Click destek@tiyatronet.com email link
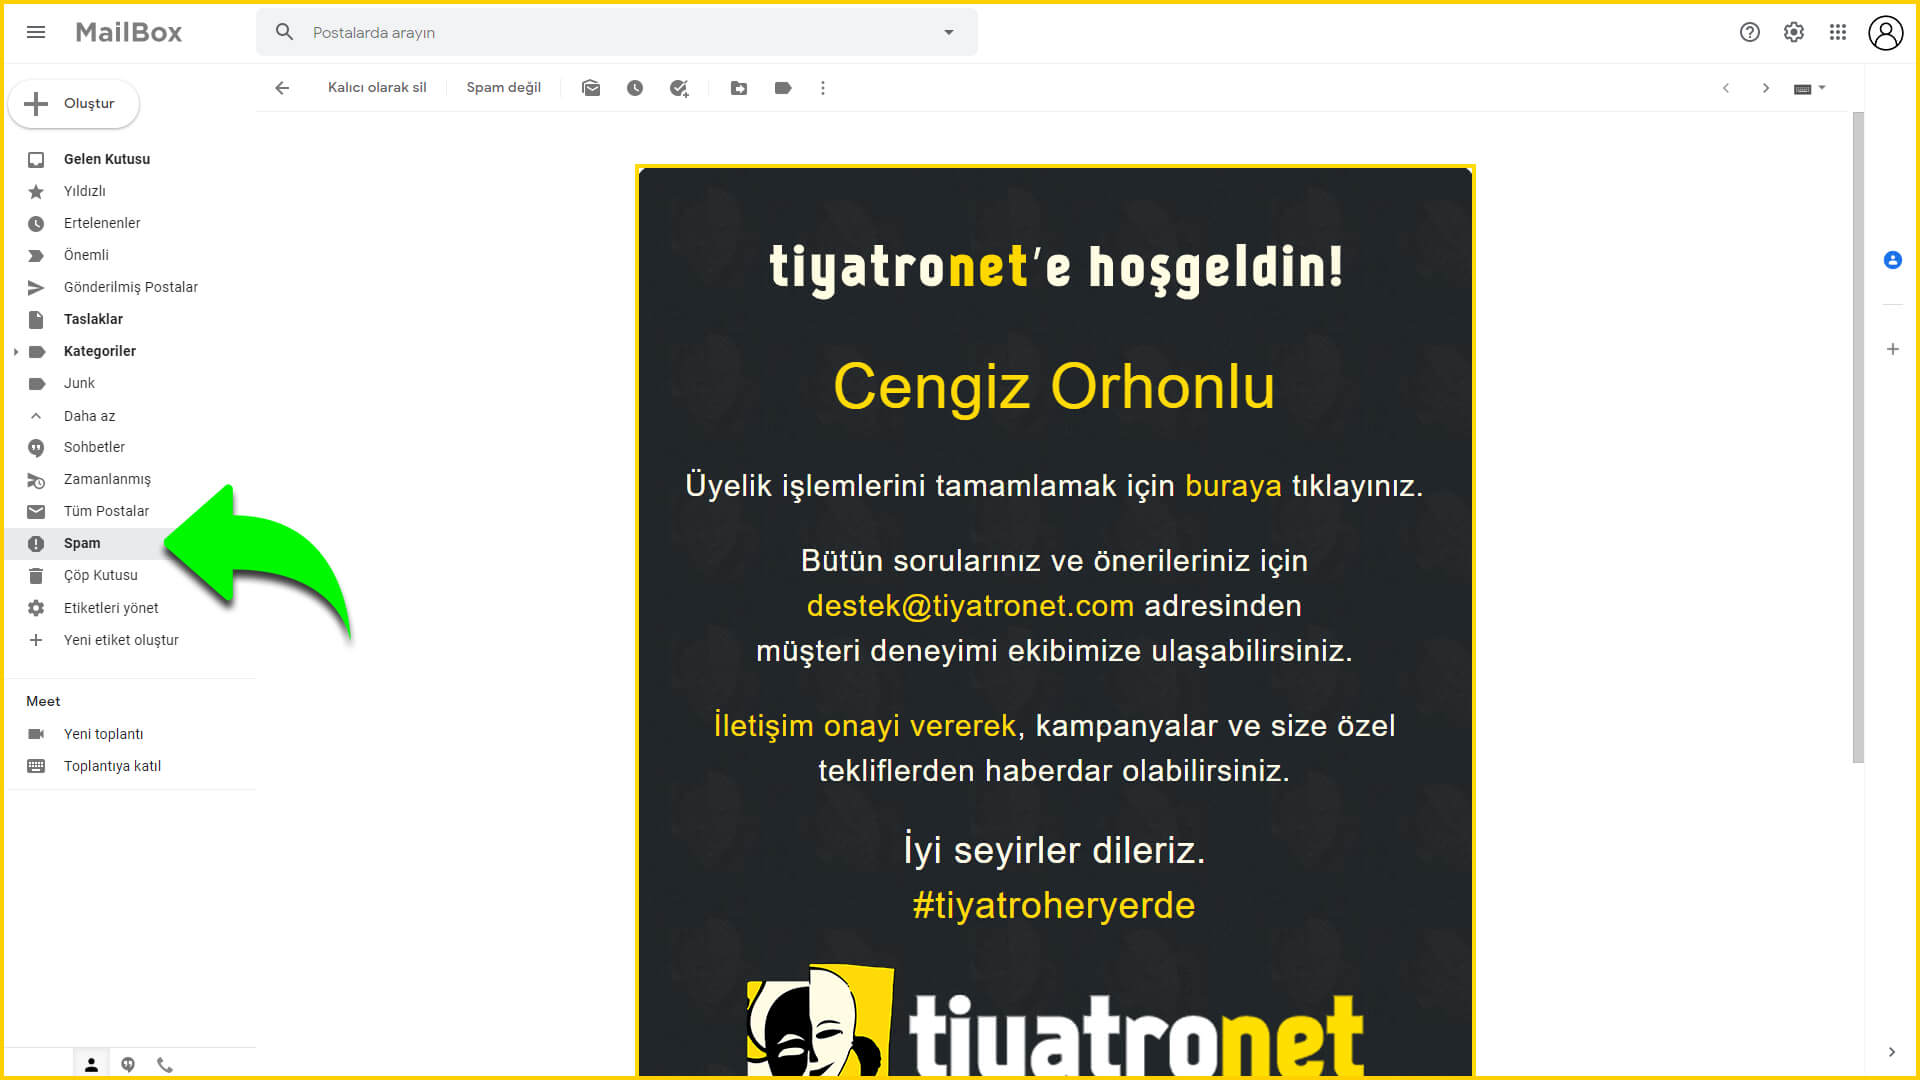Image resolution: width=1920 pixels, height=1080 pixels. click(970, 606)
